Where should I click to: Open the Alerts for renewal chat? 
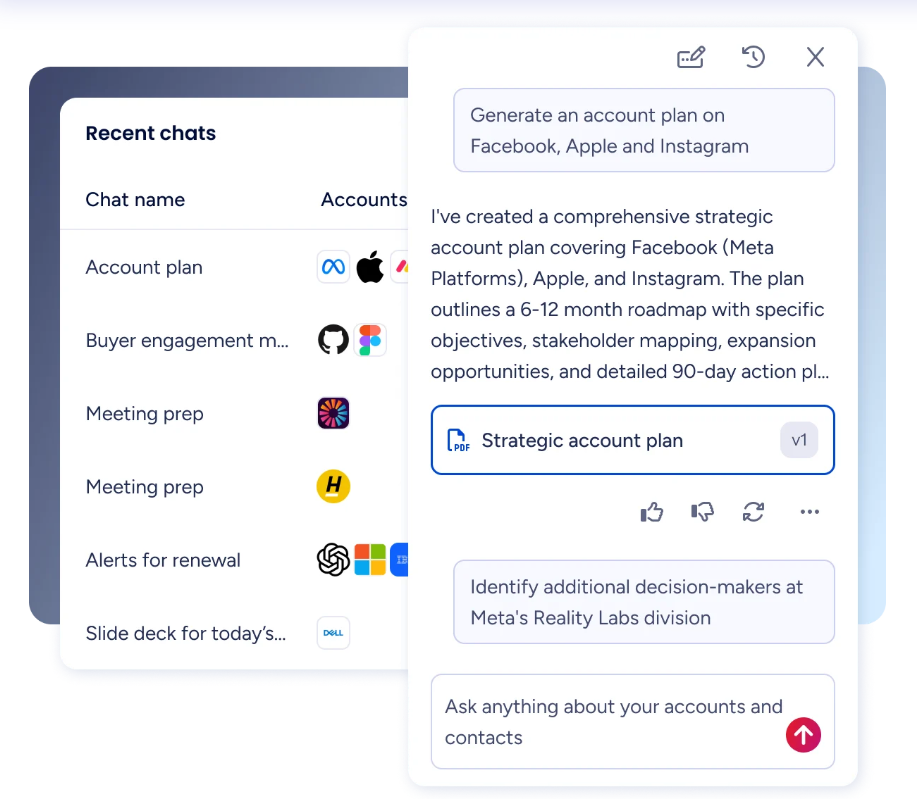[x=163, y=560]
